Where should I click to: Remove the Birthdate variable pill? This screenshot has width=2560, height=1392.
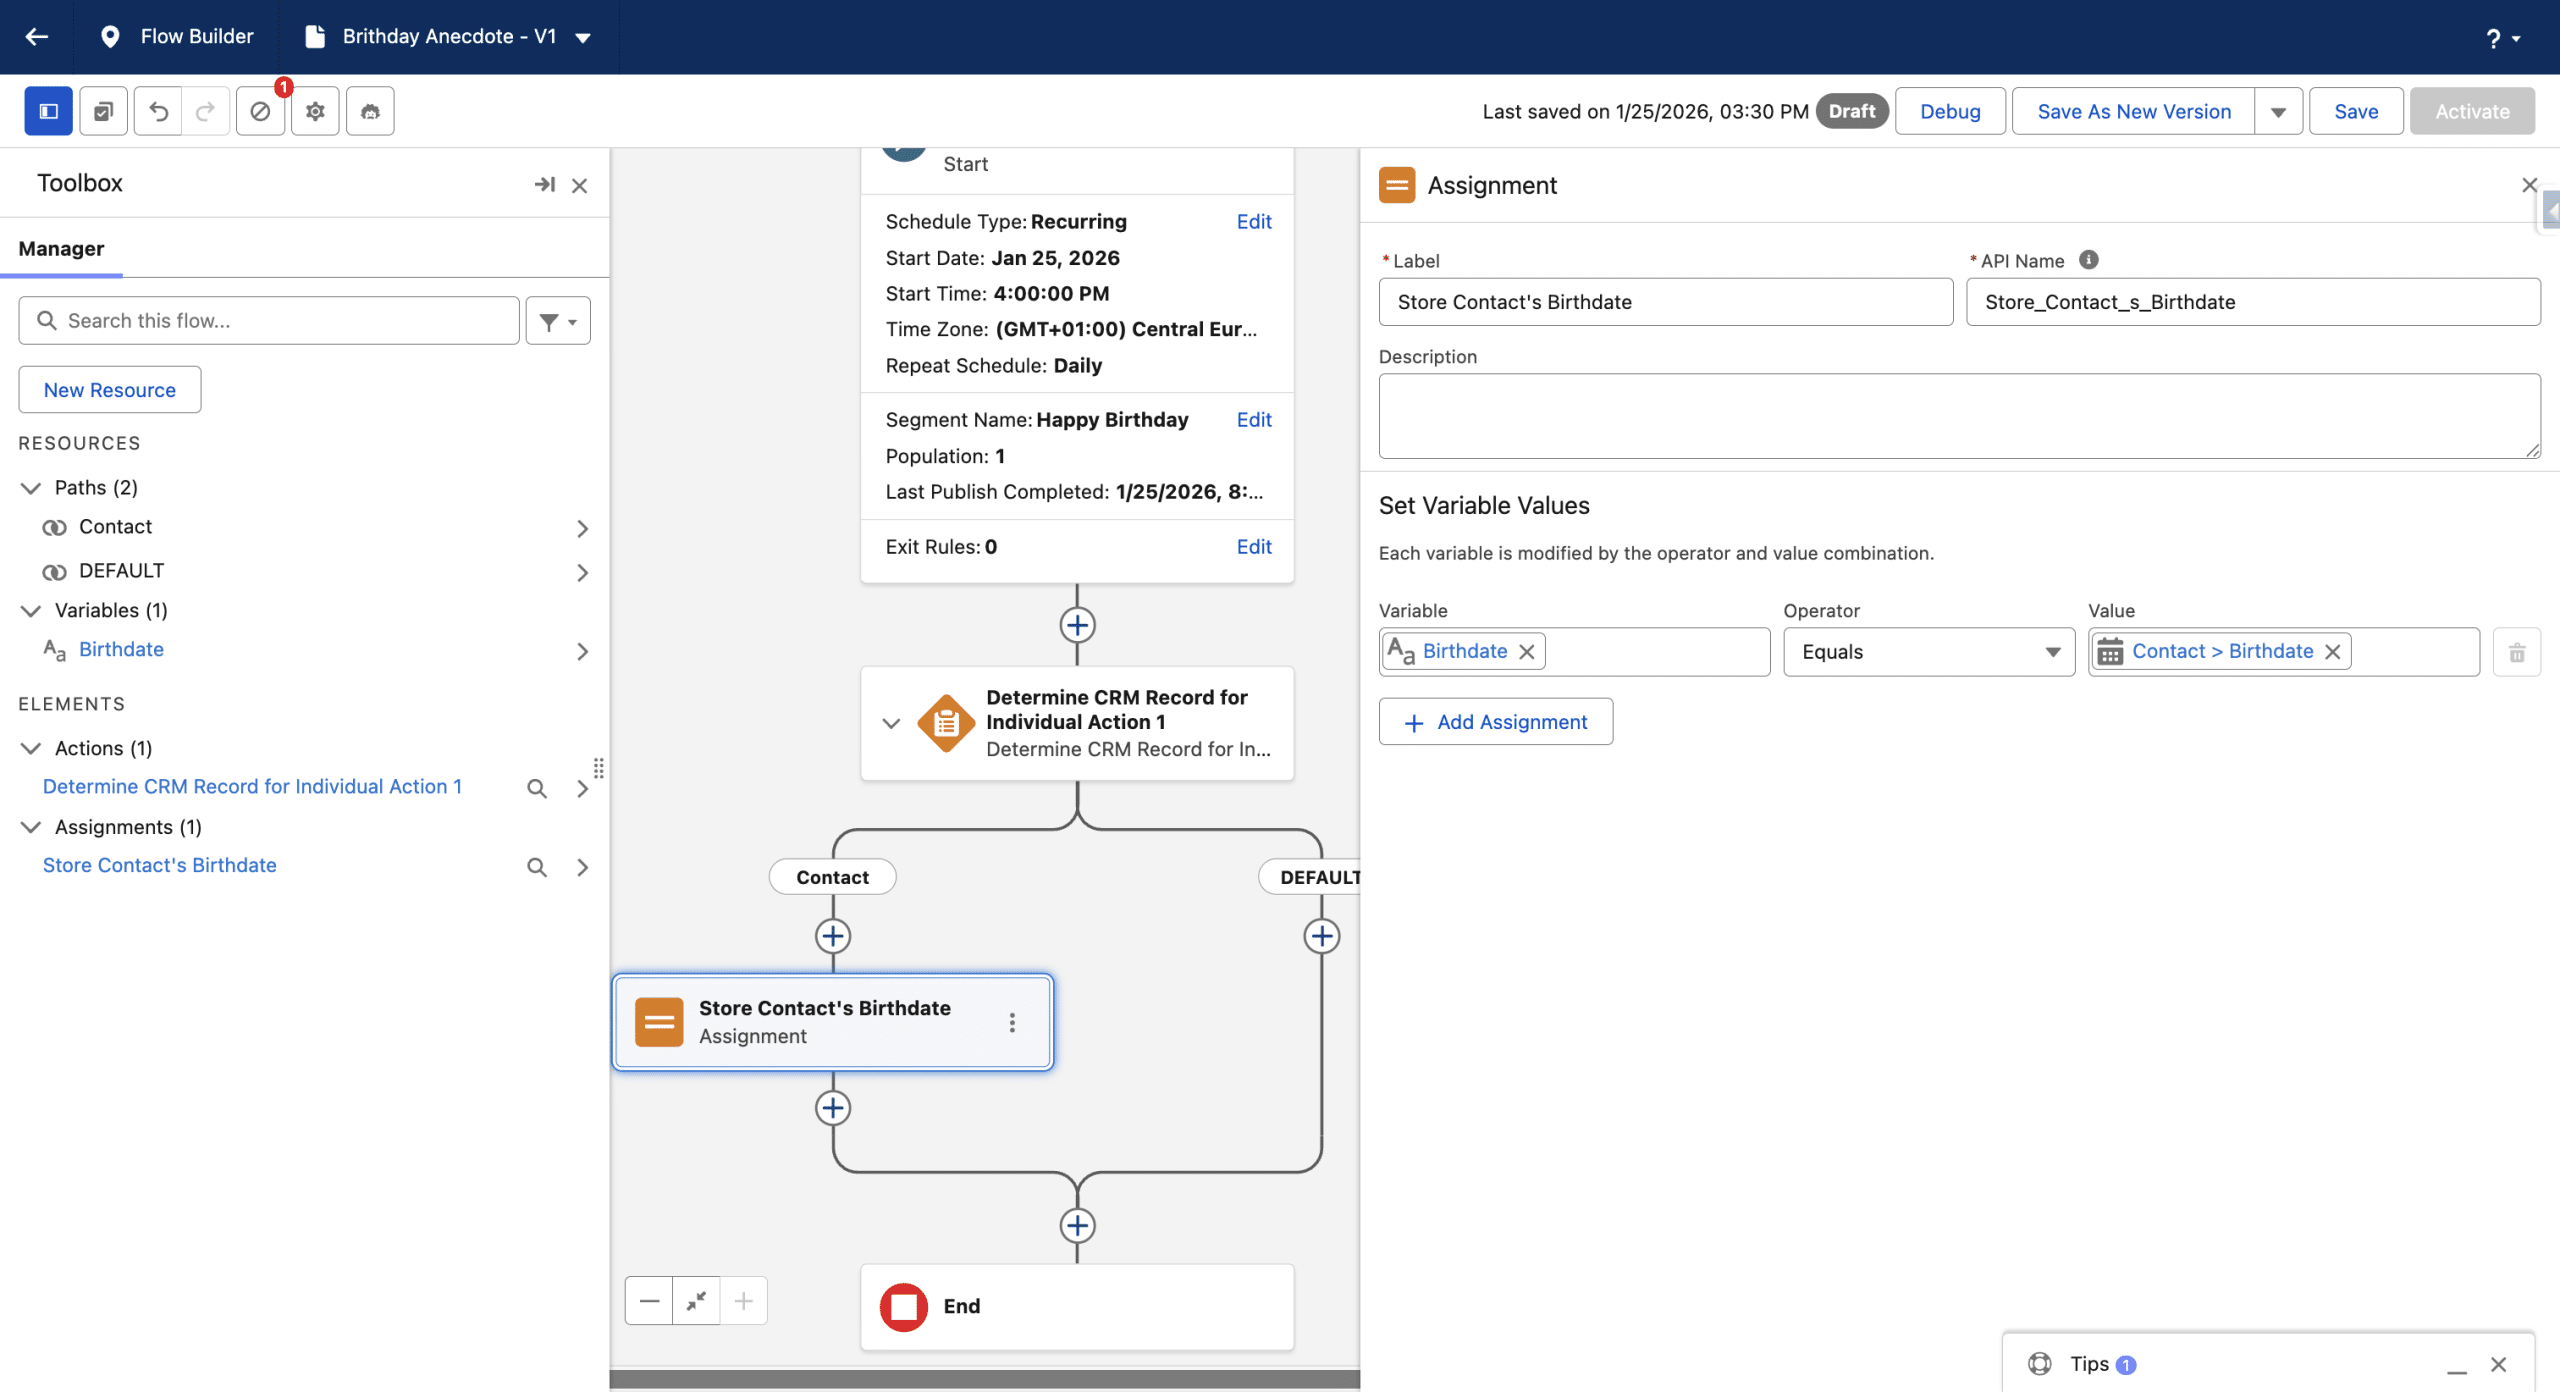(1527, 652)
